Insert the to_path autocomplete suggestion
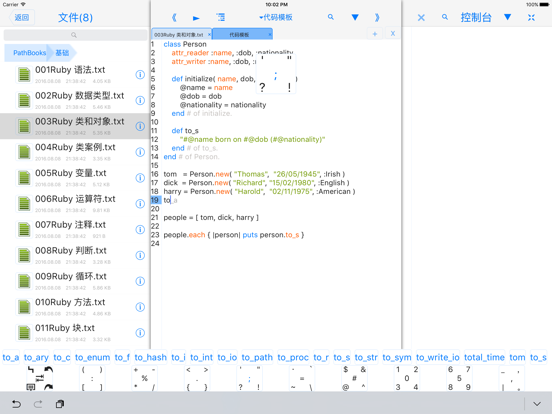The width and height of the screenshot is (552, 414). tap(257, 357)
